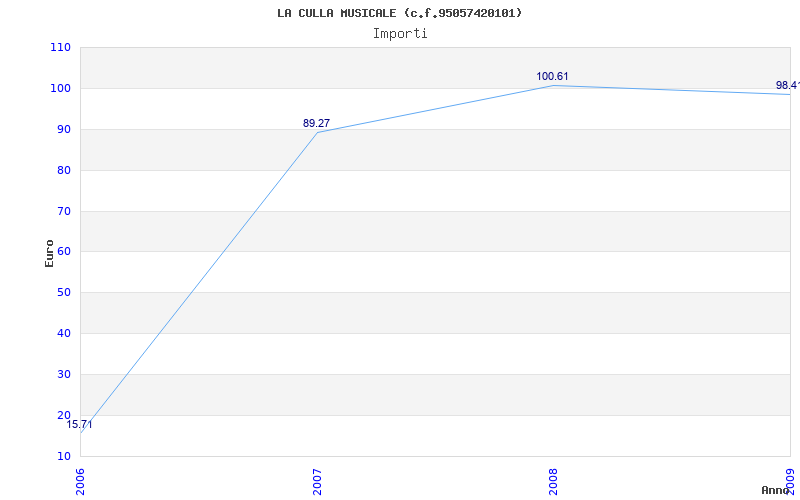Click the Anno x-axis label

click(776, 490)
